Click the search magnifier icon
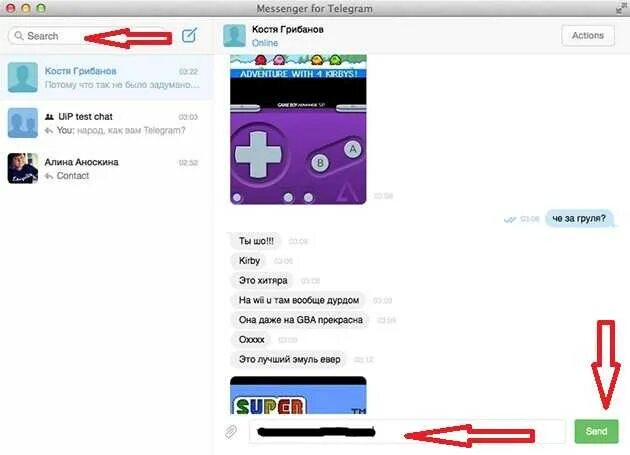 pyautogui.click(x=19, y=36)
